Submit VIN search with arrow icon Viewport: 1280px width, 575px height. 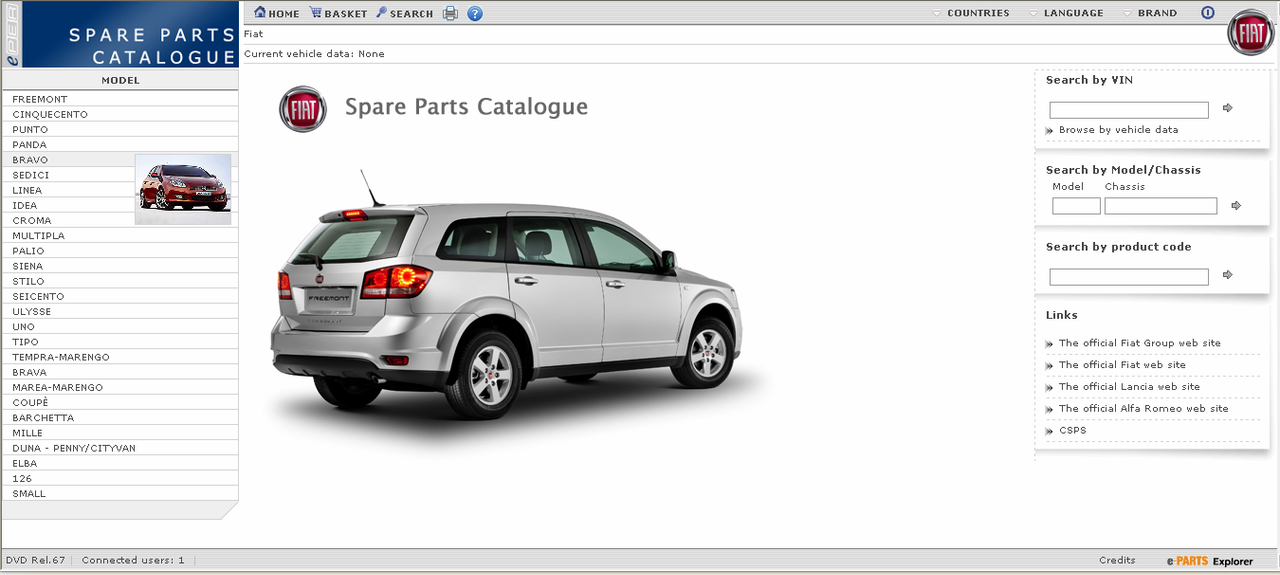coord(1228,108)
